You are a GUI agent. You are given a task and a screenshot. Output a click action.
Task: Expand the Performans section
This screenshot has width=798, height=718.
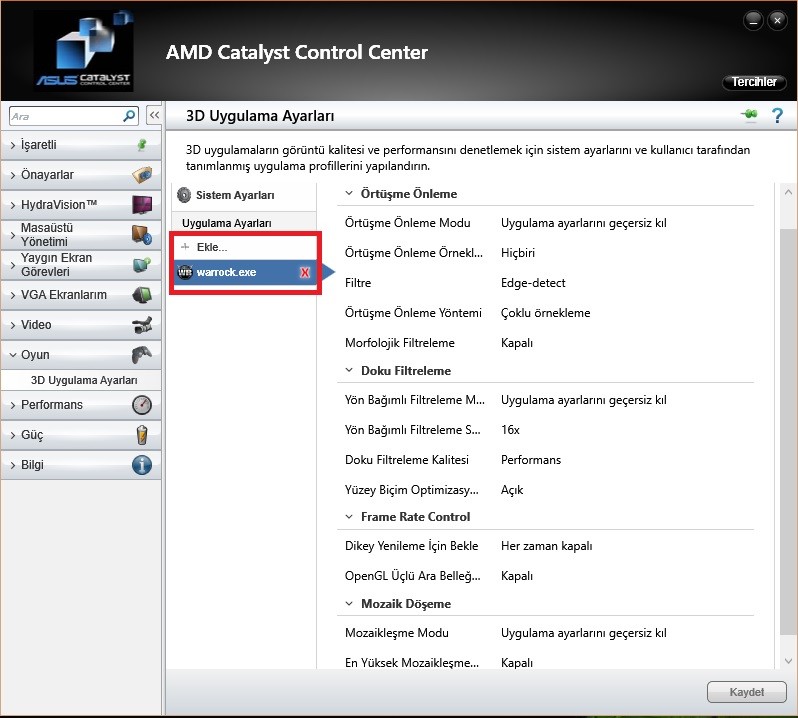13,405
